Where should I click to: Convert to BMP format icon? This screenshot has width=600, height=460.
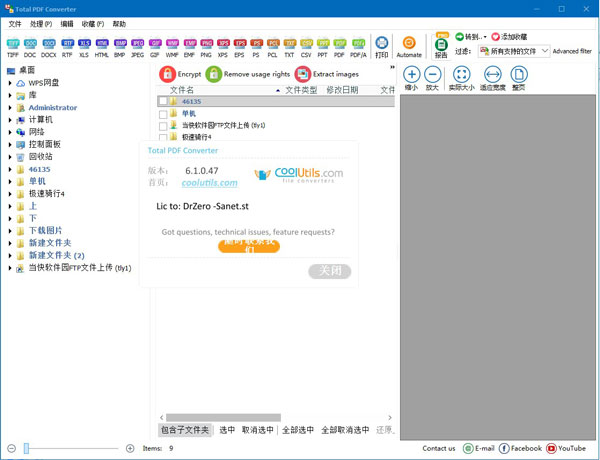(120, 47)
